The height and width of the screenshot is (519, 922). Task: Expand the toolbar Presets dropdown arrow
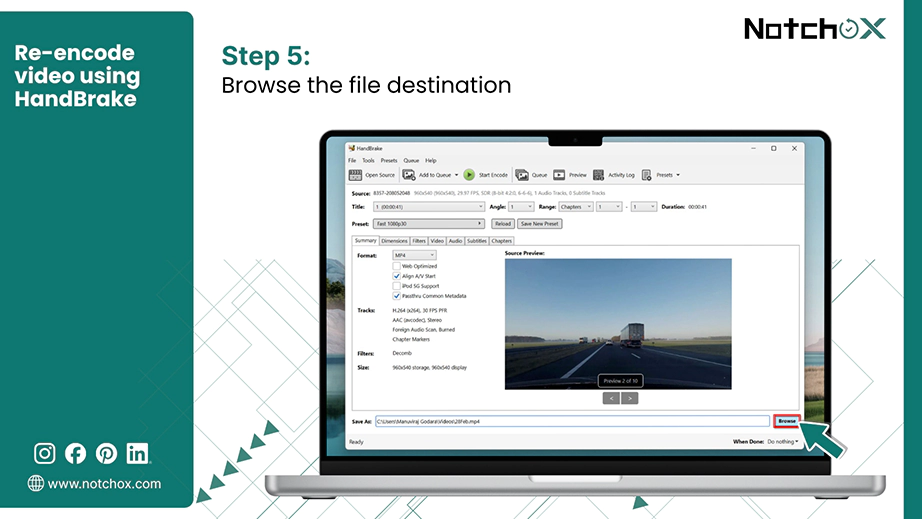(678, 175)
